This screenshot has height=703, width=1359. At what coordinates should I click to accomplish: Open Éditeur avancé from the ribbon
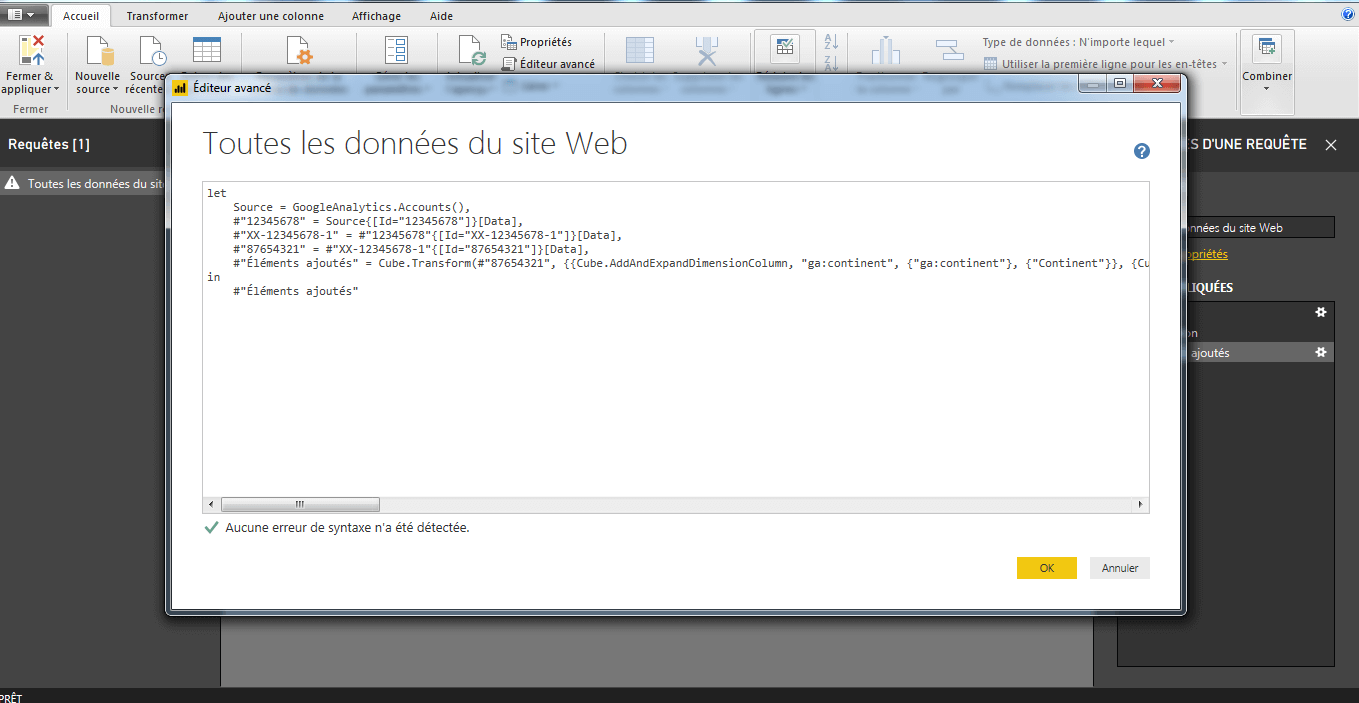tap(548, 63)
